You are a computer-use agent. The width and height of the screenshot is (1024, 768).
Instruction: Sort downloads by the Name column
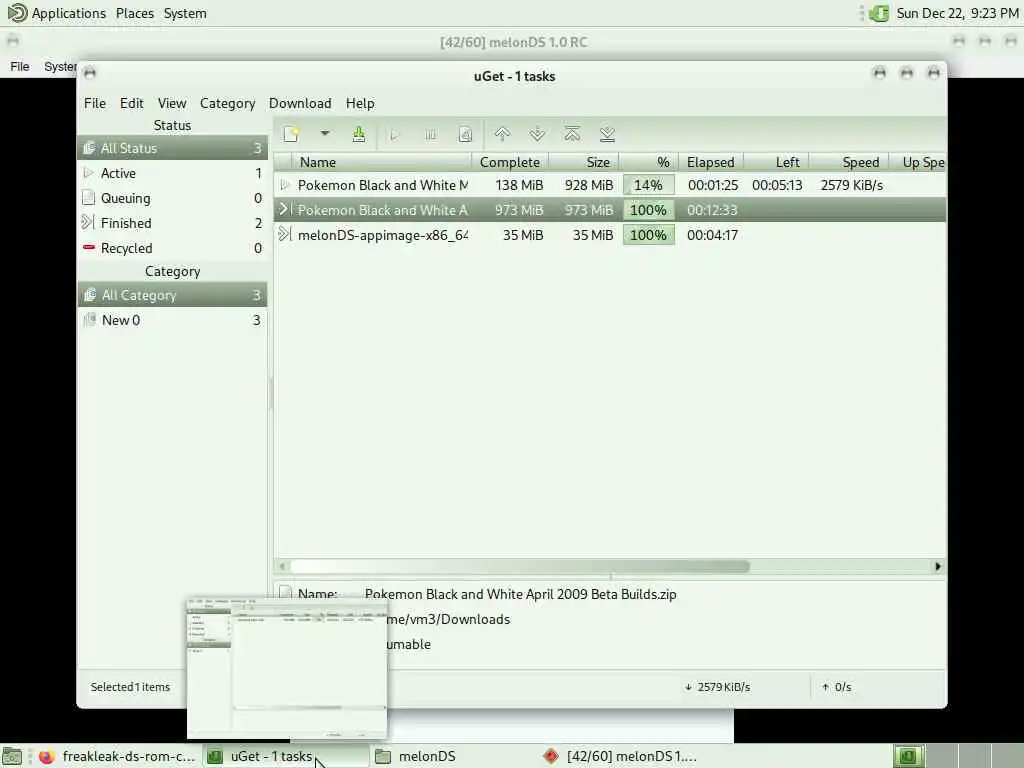tap(383, 162)
